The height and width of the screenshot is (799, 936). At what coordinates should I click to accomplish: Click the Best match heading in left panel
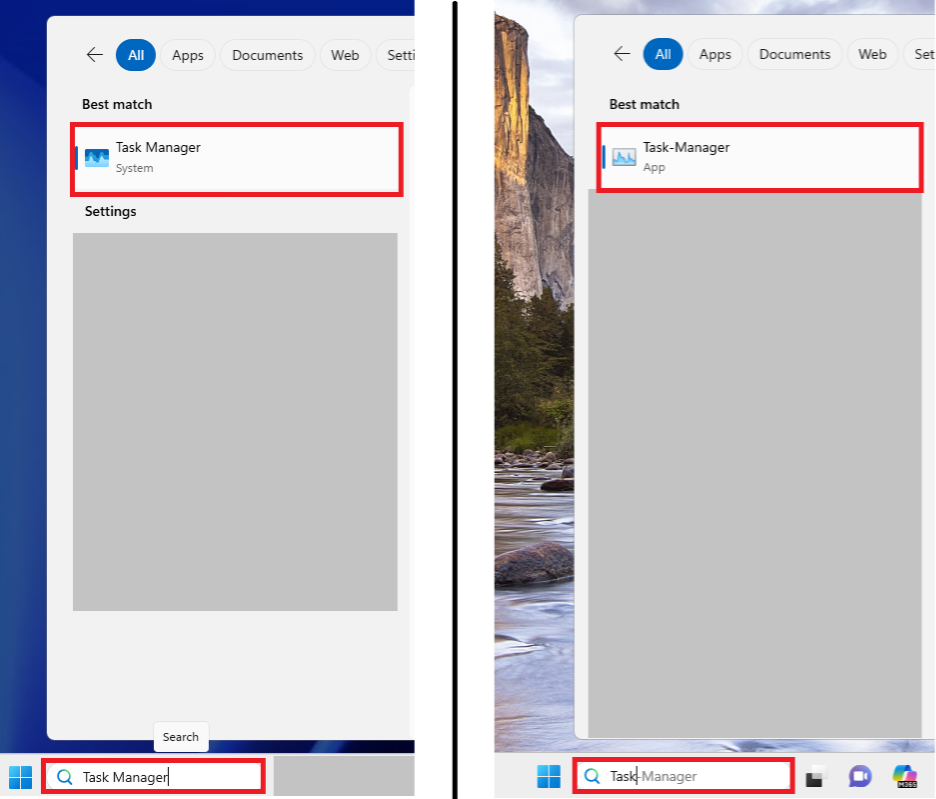[x=117, y=105]
